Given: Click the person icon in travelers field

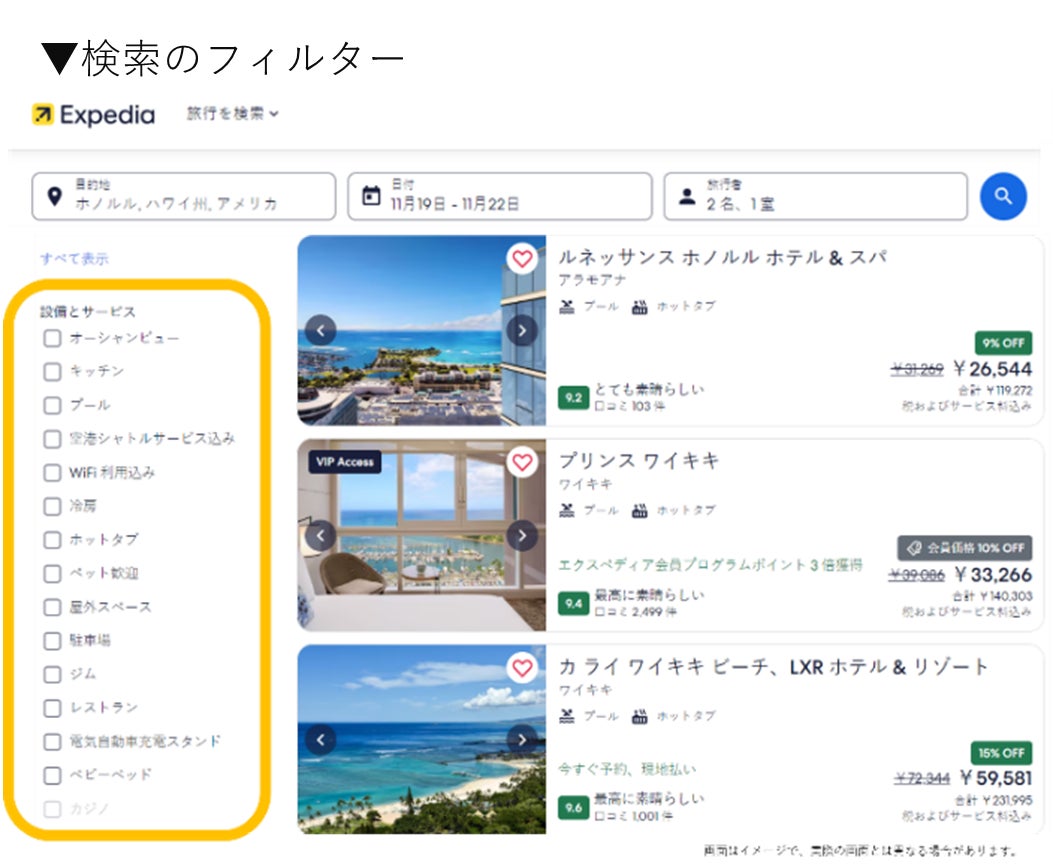Looking at the screenshot, I should (687, 196).
